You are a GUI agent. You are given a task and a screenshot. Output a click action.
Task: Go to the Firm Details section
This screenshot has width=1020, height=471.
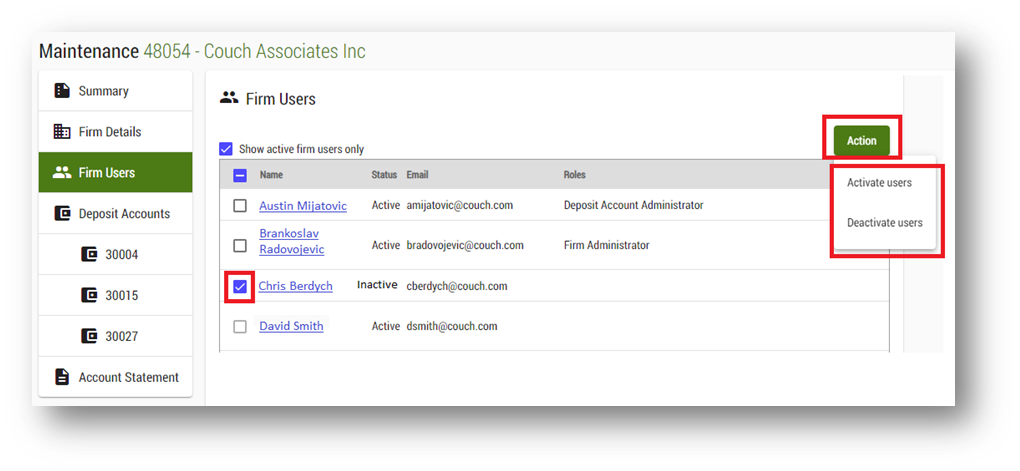point(110,132)
